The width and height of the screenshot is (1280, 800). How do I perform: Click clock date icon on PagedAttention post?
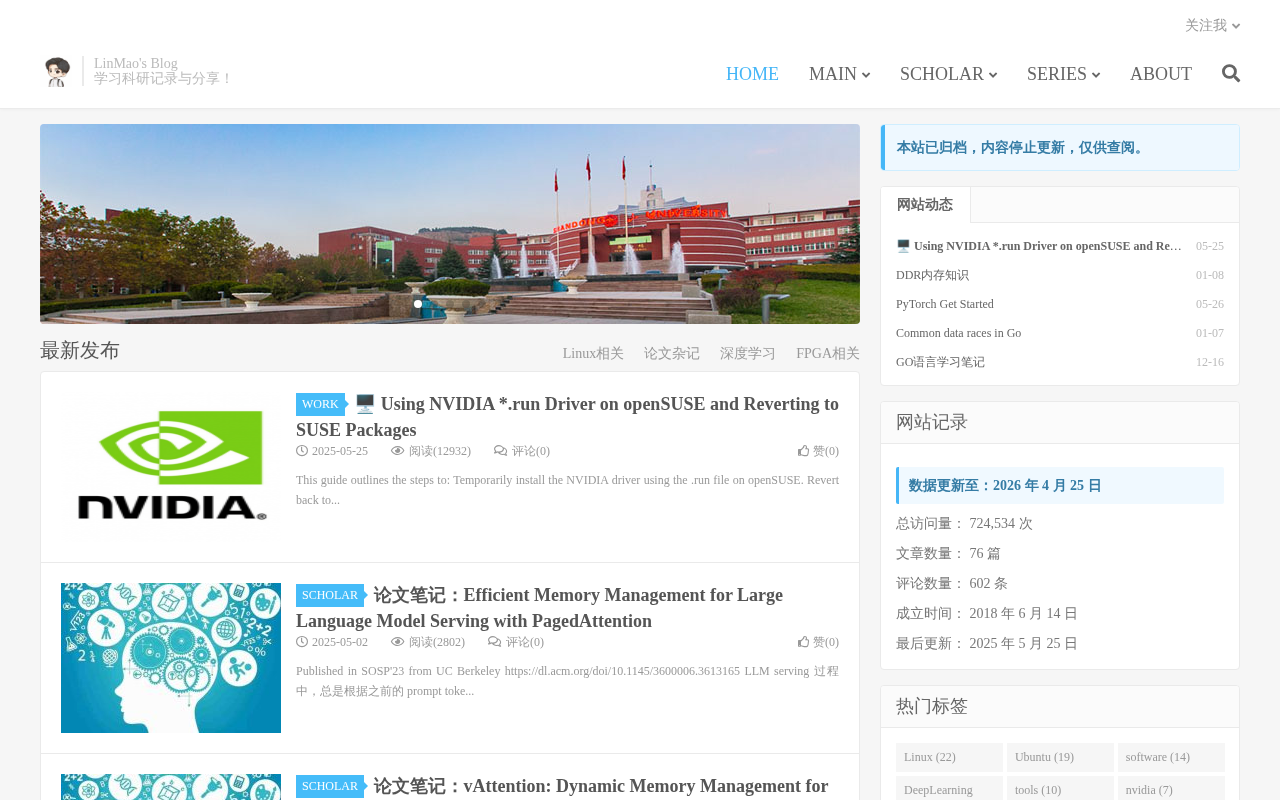pyautogui.click(x=302, y=642)
